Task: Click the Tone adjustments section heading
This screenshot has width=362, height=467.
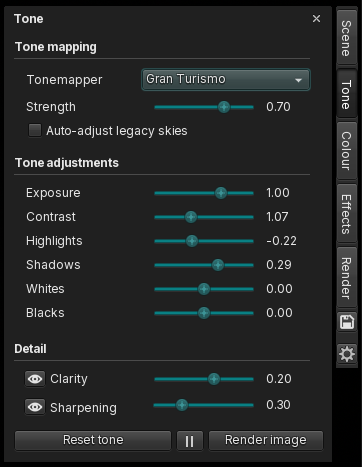Action: pos(67,163)
